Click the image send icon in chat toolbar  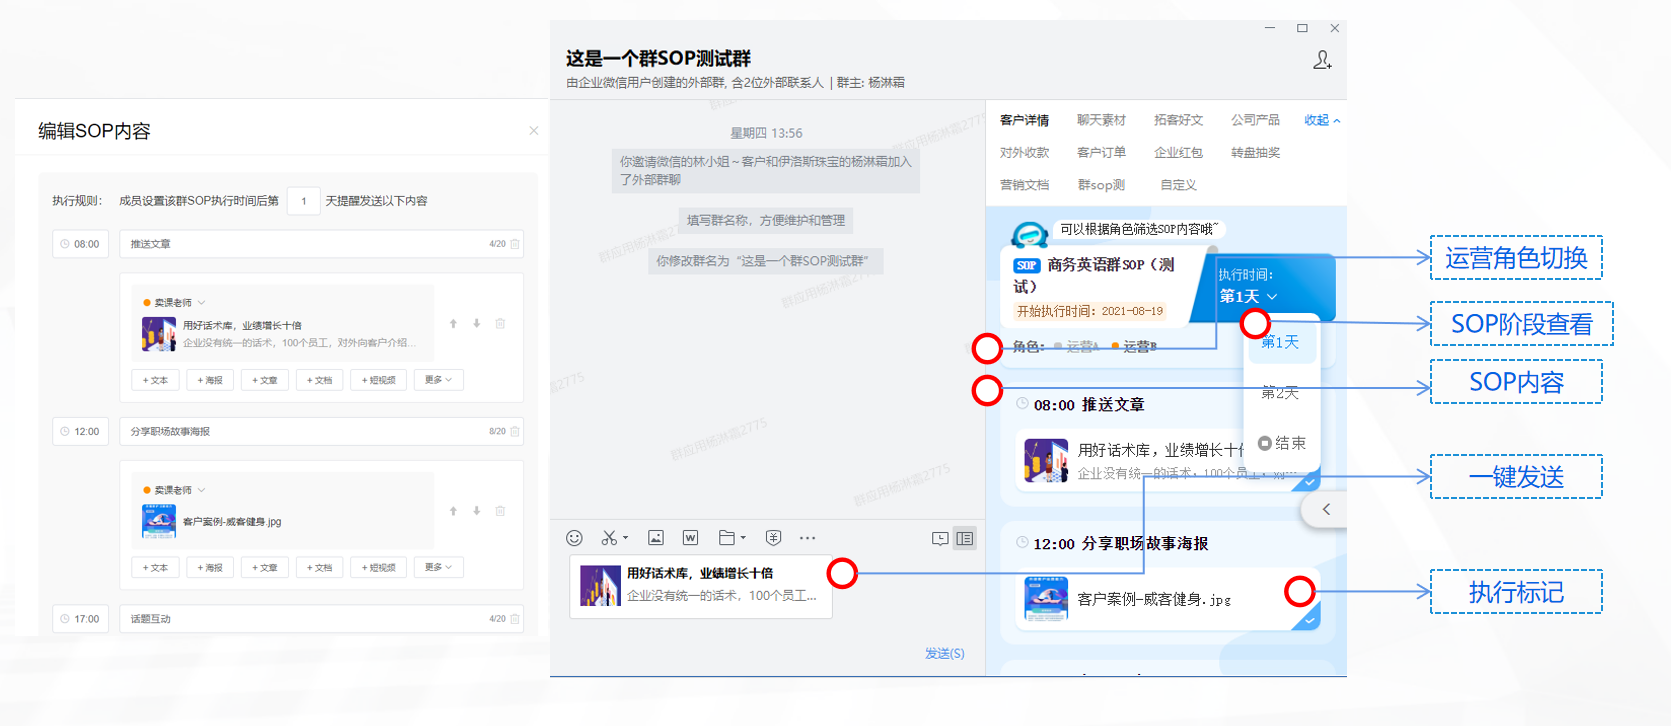656,538
